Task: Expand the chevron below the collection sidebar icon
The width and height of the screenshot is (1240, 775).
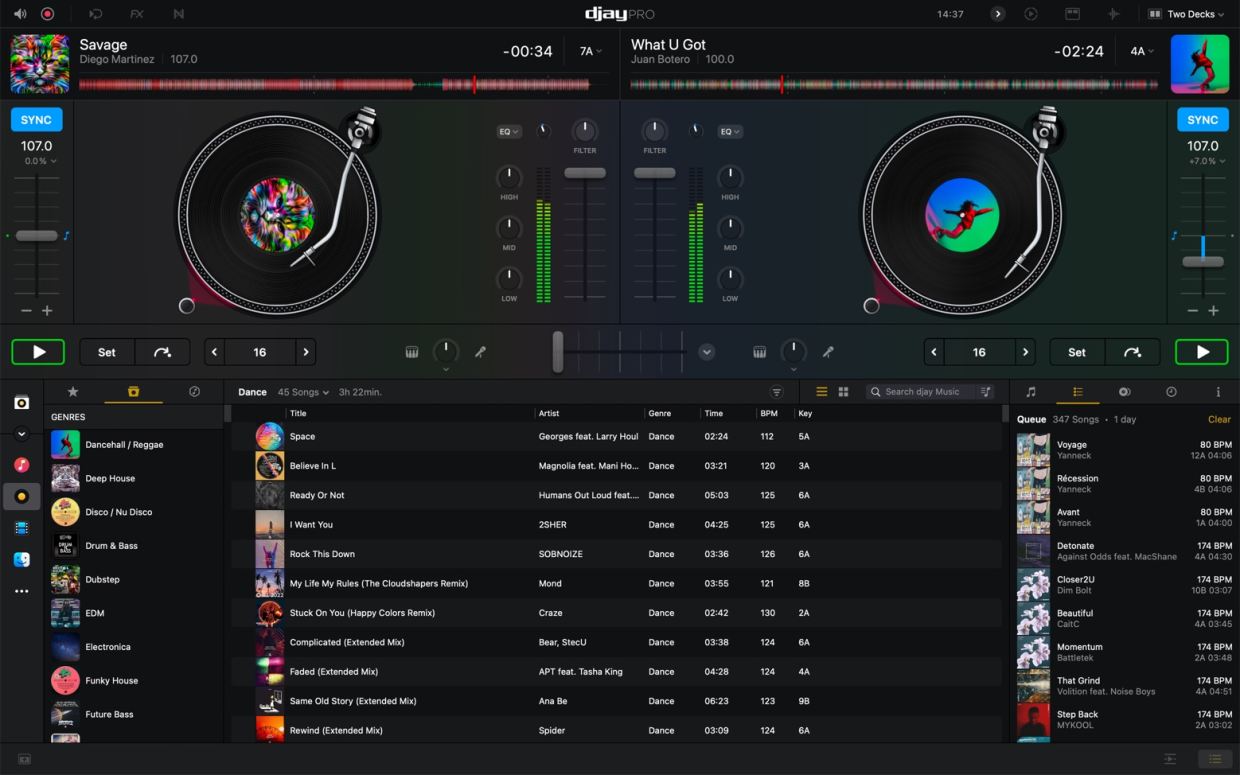Action: pos(21,434)
